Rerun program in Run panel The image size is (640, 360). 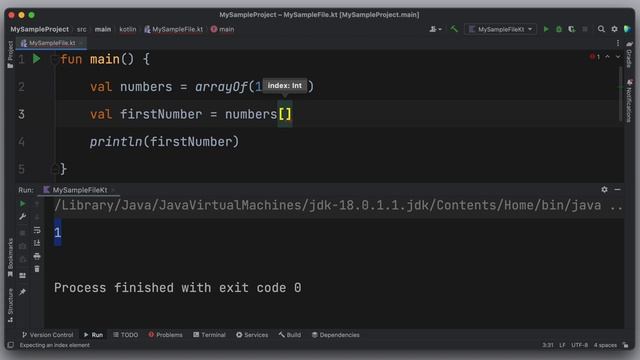22,203
